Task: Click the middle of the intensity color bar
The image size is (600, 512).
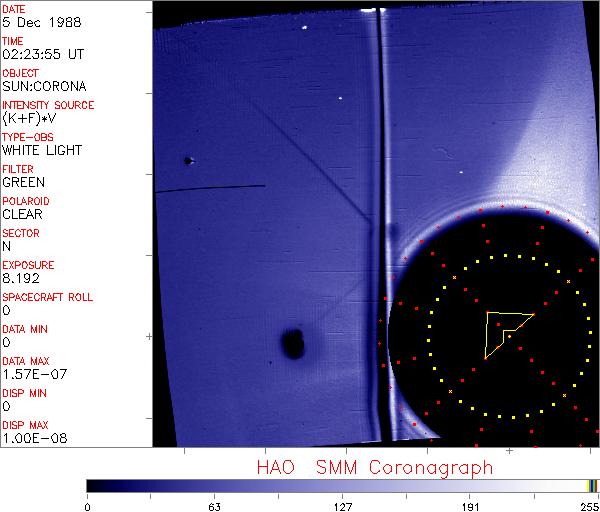Action: [342, 485]
